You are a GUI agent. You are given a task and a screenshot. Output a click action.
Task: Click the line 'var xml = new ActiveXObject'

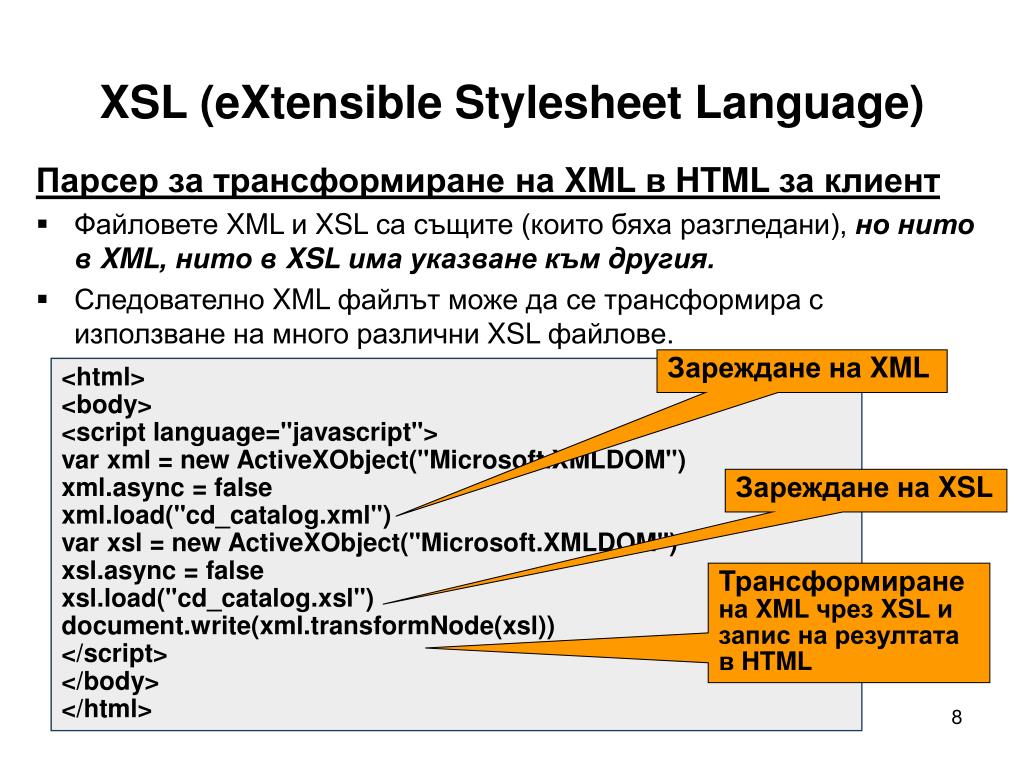coord(374,460)
